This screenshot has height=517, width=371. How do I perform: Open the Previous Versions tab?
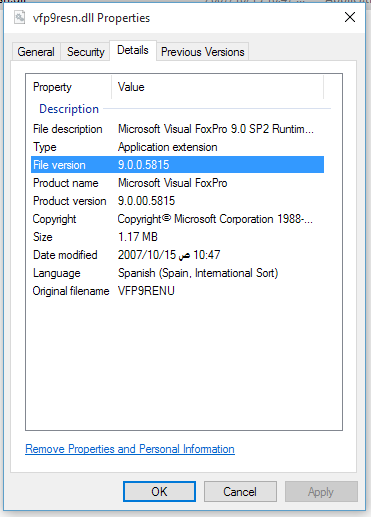(203, 52)
